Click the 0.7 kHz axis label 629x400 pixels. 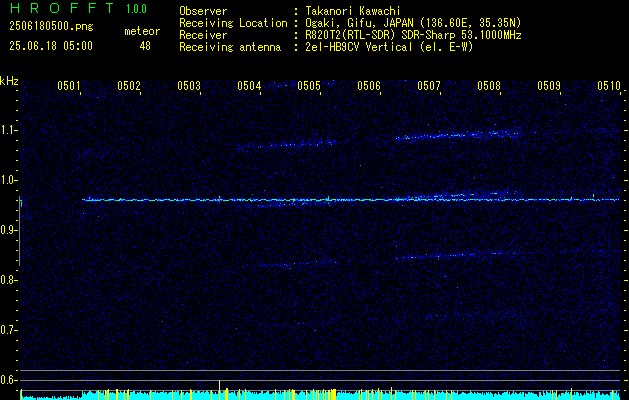pyautogui.click(x=7, y=330)
